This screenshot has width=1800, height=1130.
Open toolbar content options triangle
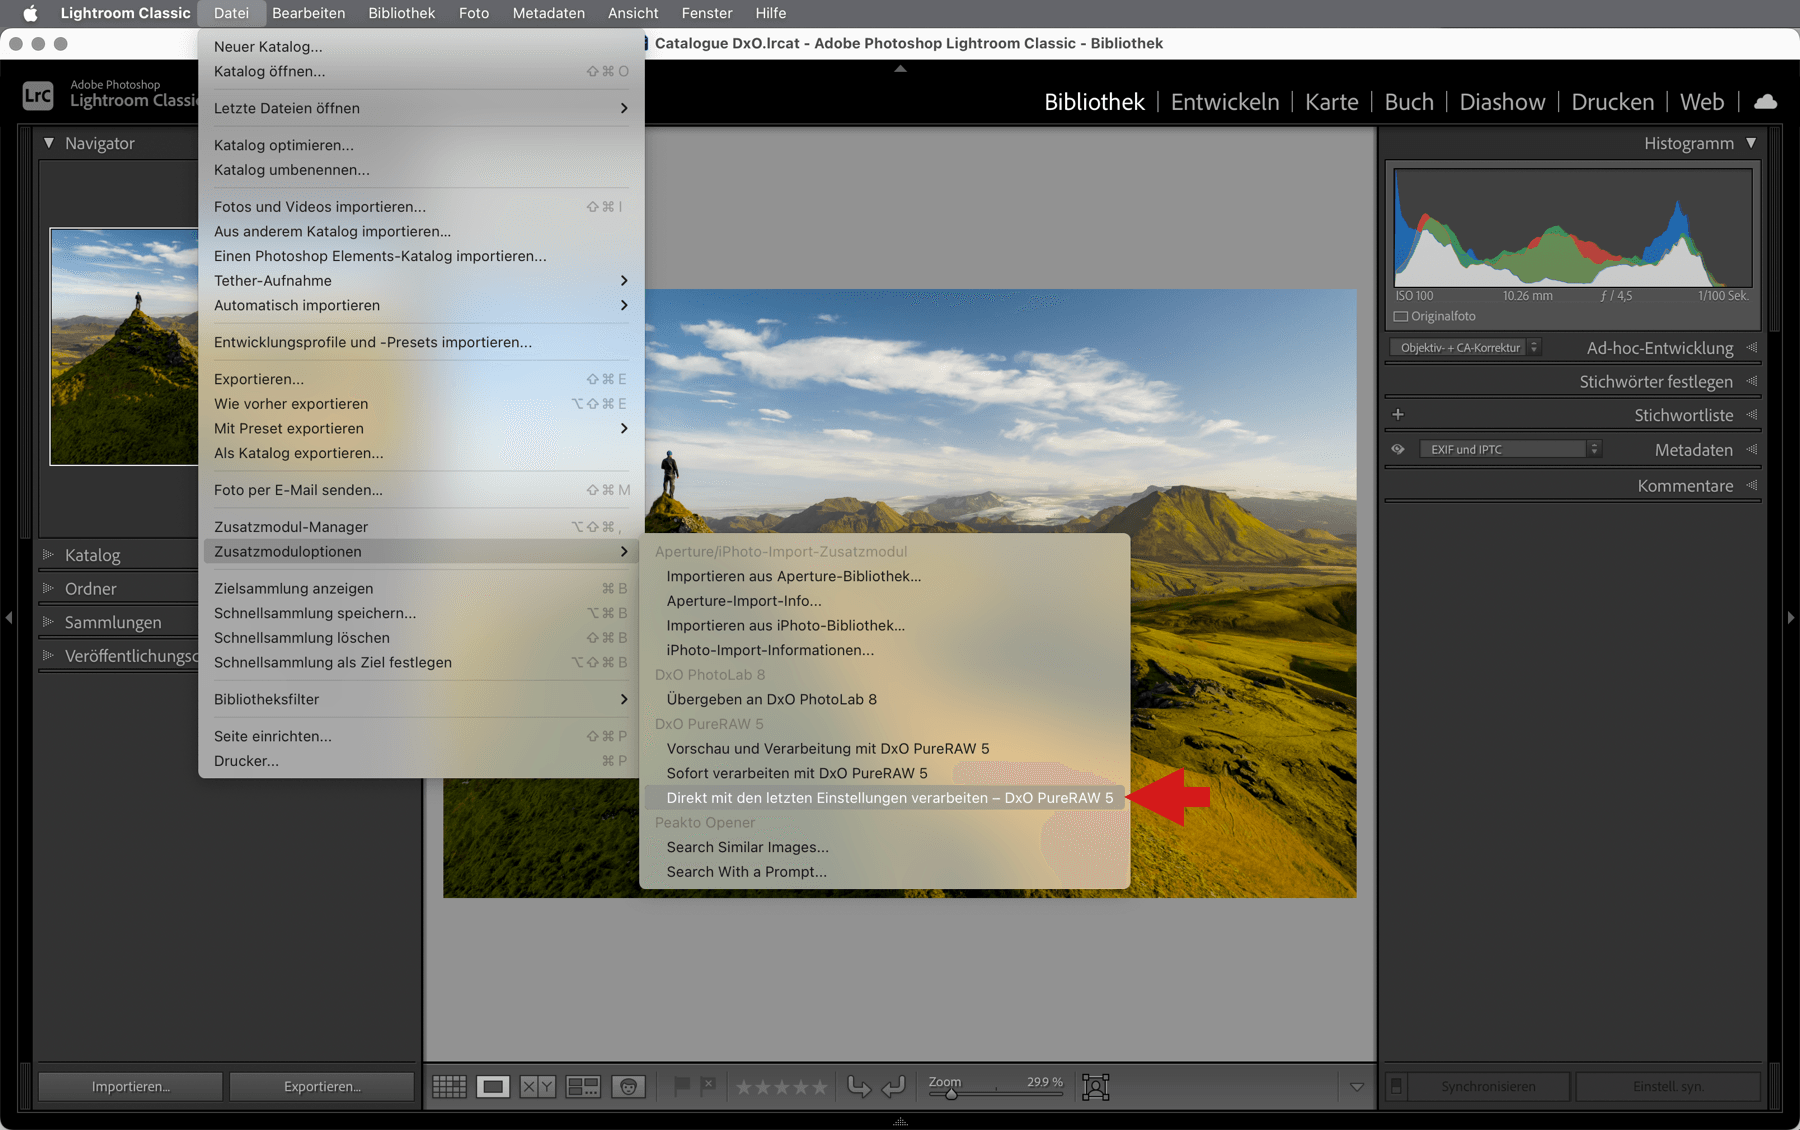[1357, 1087]
